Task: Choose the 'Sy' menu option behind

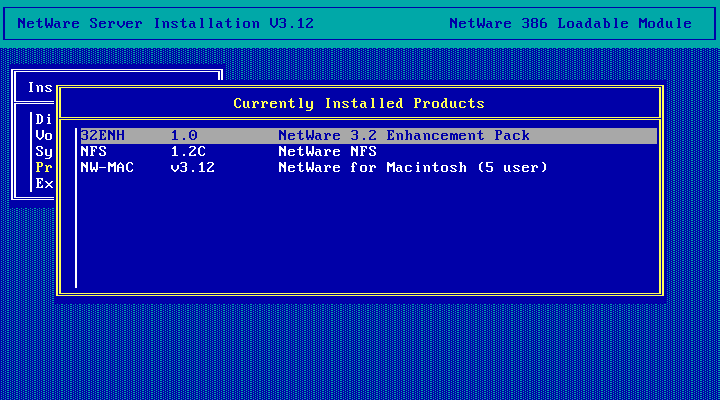Action: [x=44, y=152]
